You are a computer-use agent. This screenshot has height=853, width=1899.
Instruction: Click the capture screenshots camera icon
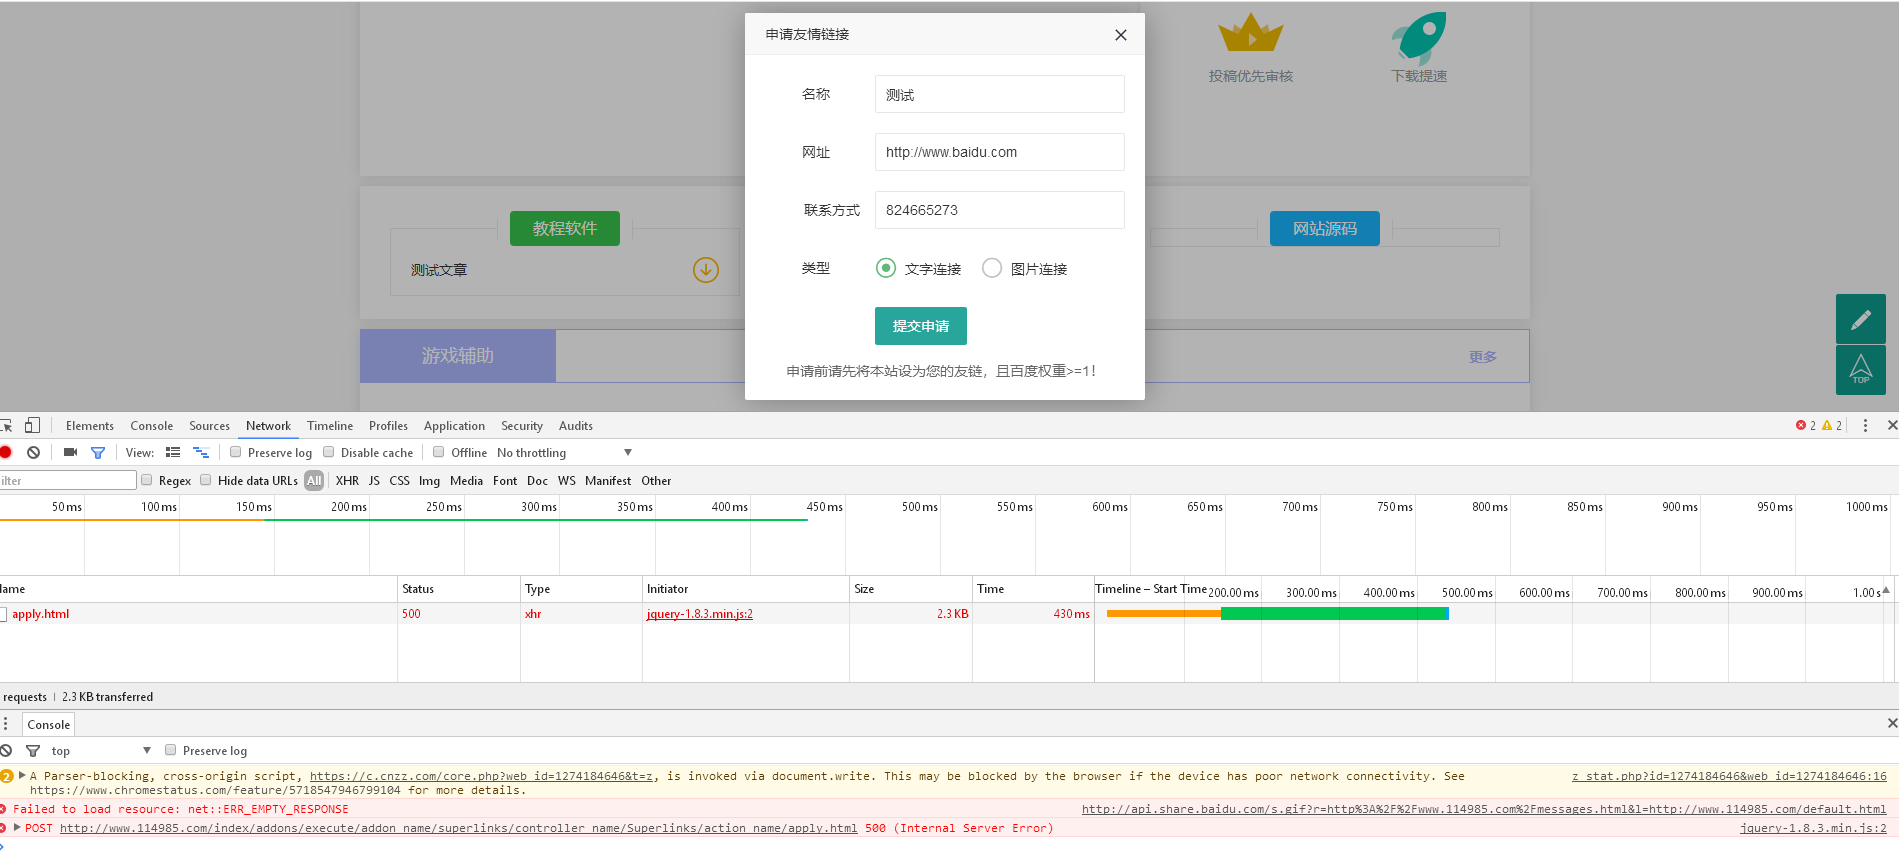pyautogui.click(x=70, y=452)
